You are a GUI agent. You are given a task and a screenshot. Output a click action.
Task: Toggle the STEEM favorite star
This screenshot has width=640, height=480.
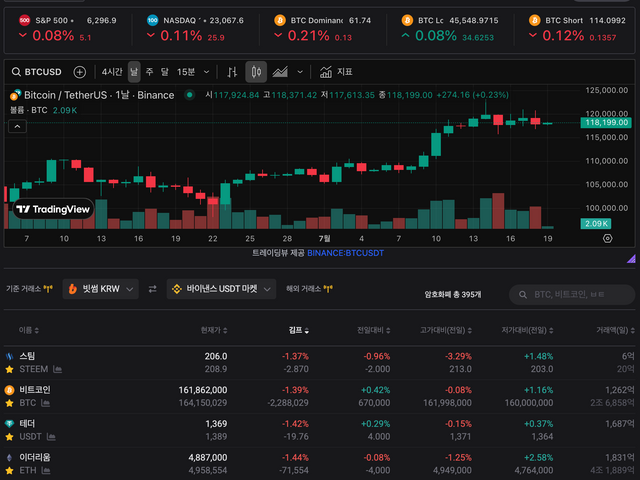9,369
